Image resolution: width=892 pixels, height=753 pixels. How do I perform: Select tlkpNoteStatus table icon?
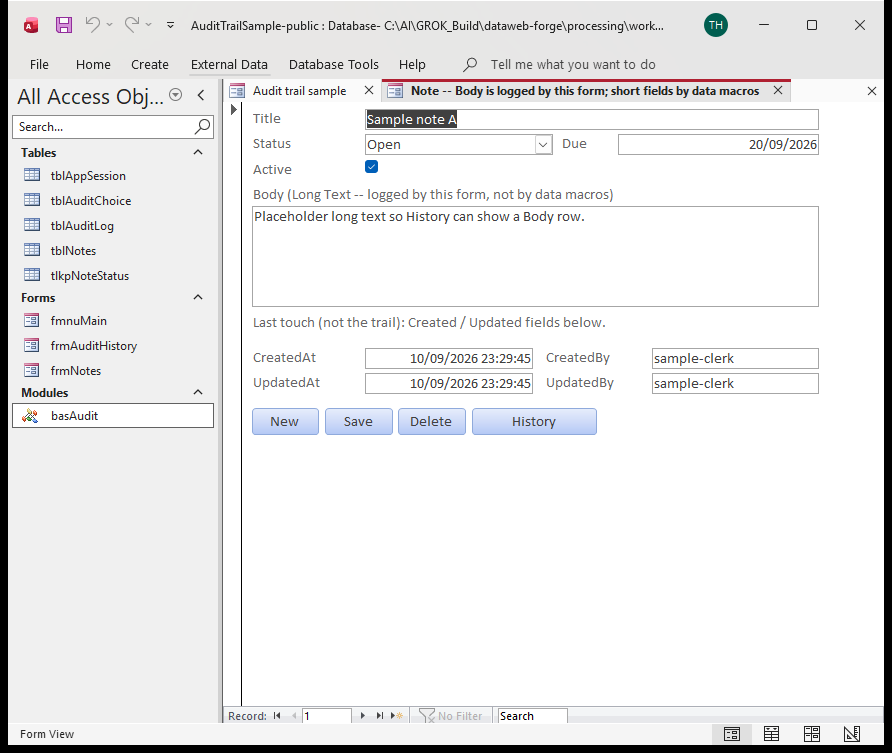click(32, 275)
